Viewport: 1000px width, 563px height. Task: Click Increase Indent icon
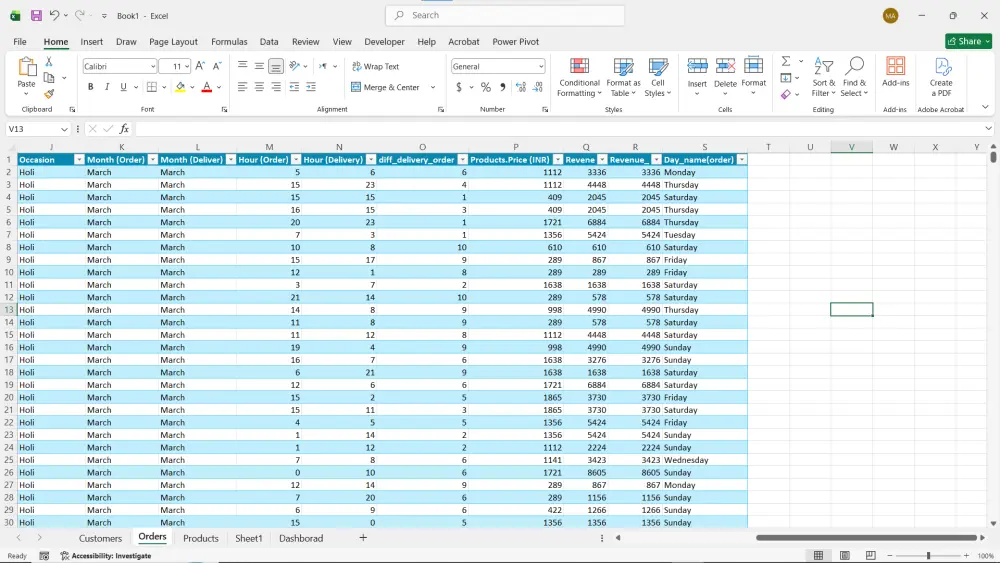tap(311, 87)
